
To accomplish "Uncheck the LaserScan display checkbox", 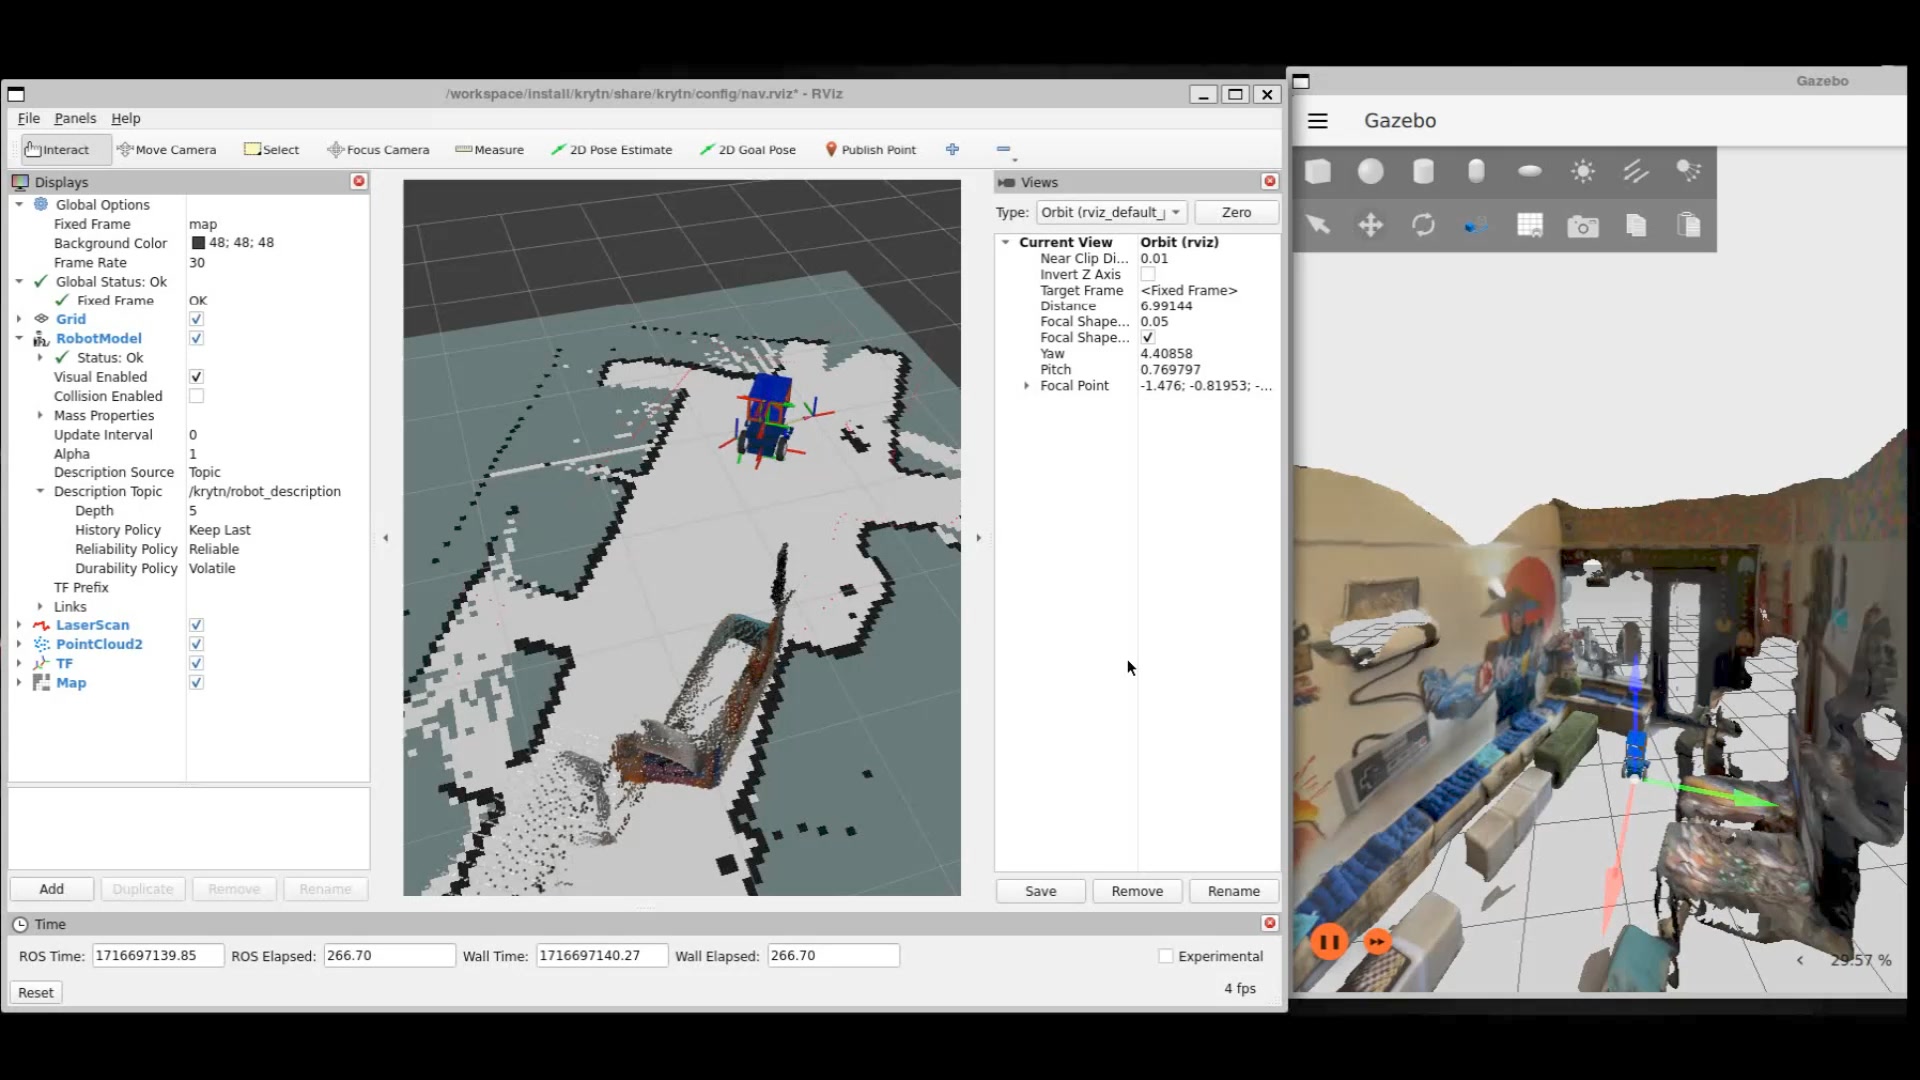I will tap(196, 625).
